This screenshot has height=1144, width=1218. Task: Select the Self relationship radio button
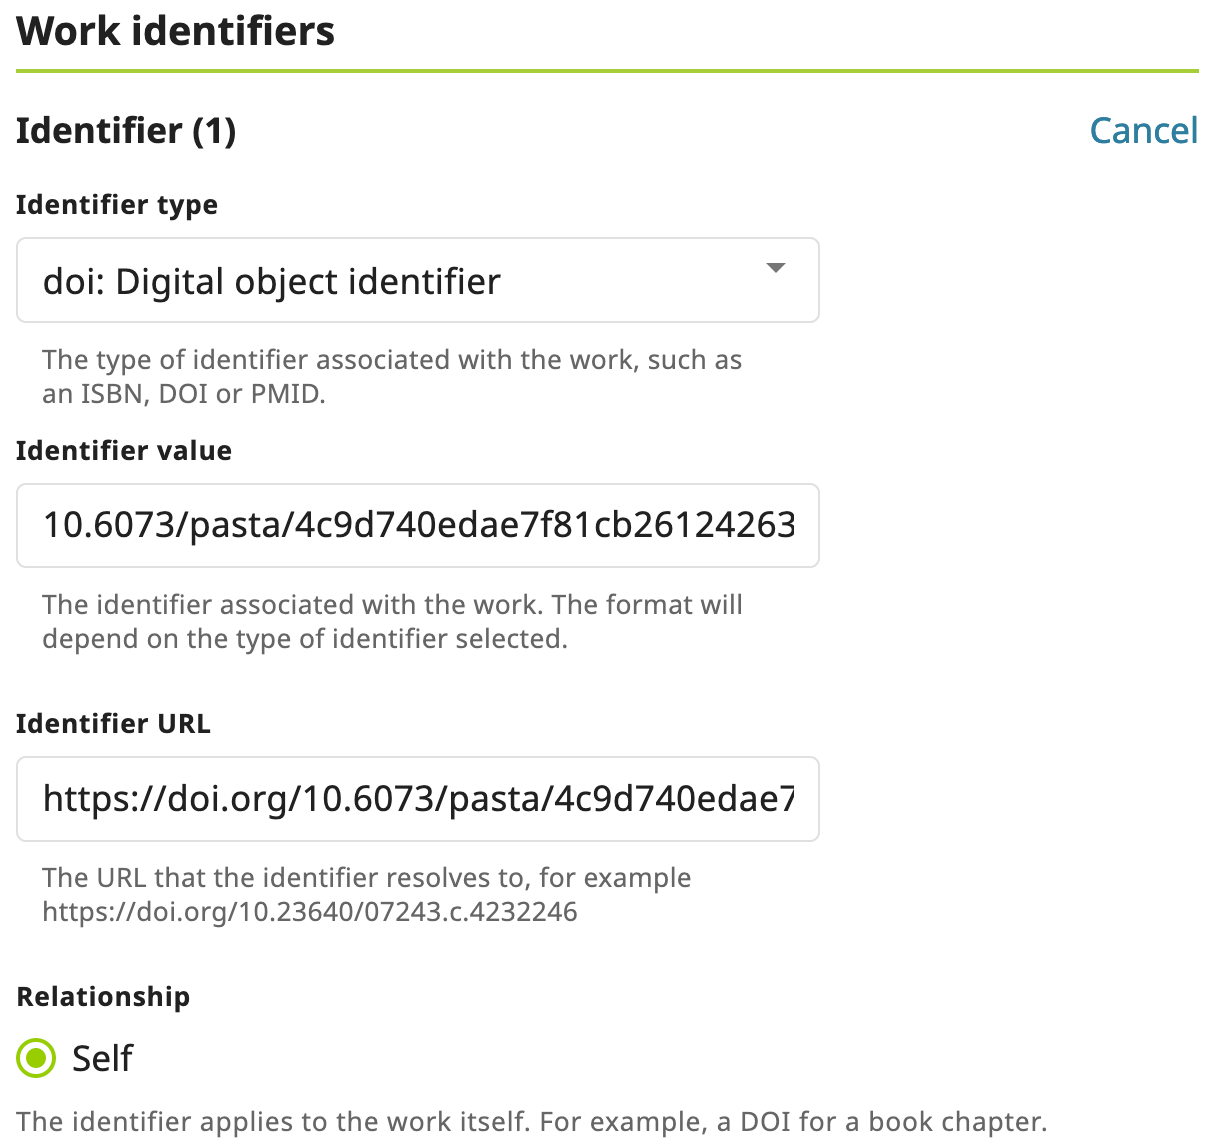point(37,1058)
